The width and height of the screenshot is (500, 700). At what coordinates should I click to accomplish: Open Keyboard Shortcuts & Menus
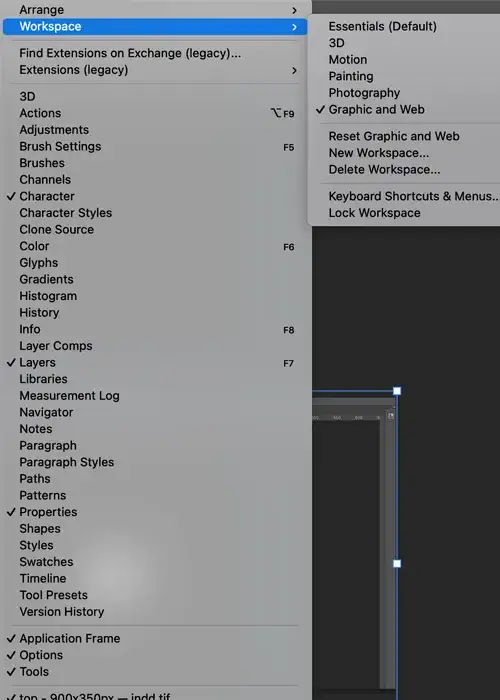click(414, 196)
